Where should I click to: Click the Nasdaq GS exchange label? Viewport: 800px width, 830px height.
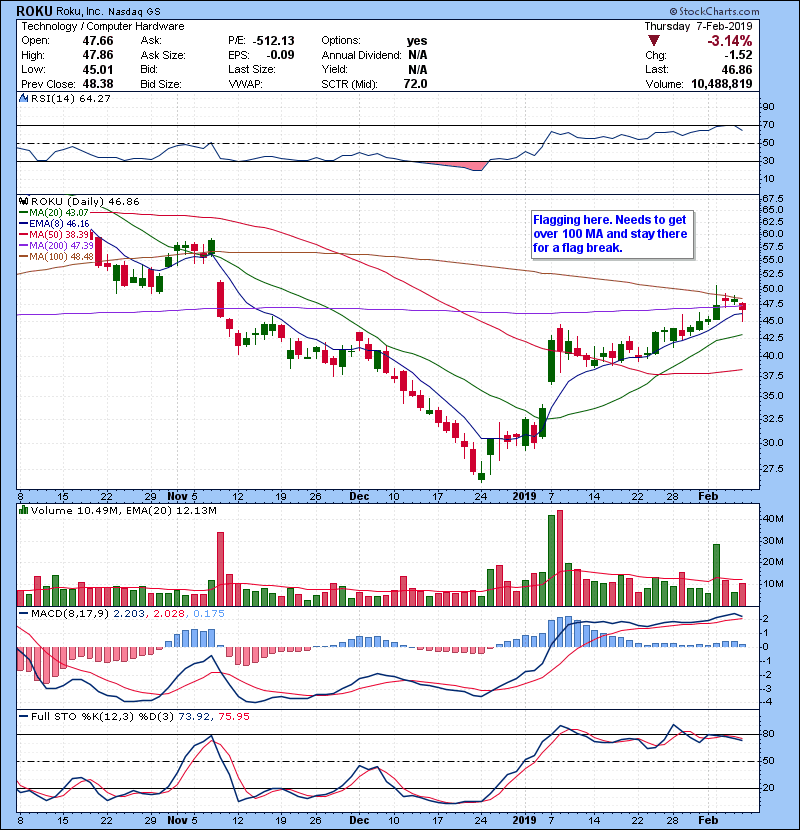(x=134, y=12)
